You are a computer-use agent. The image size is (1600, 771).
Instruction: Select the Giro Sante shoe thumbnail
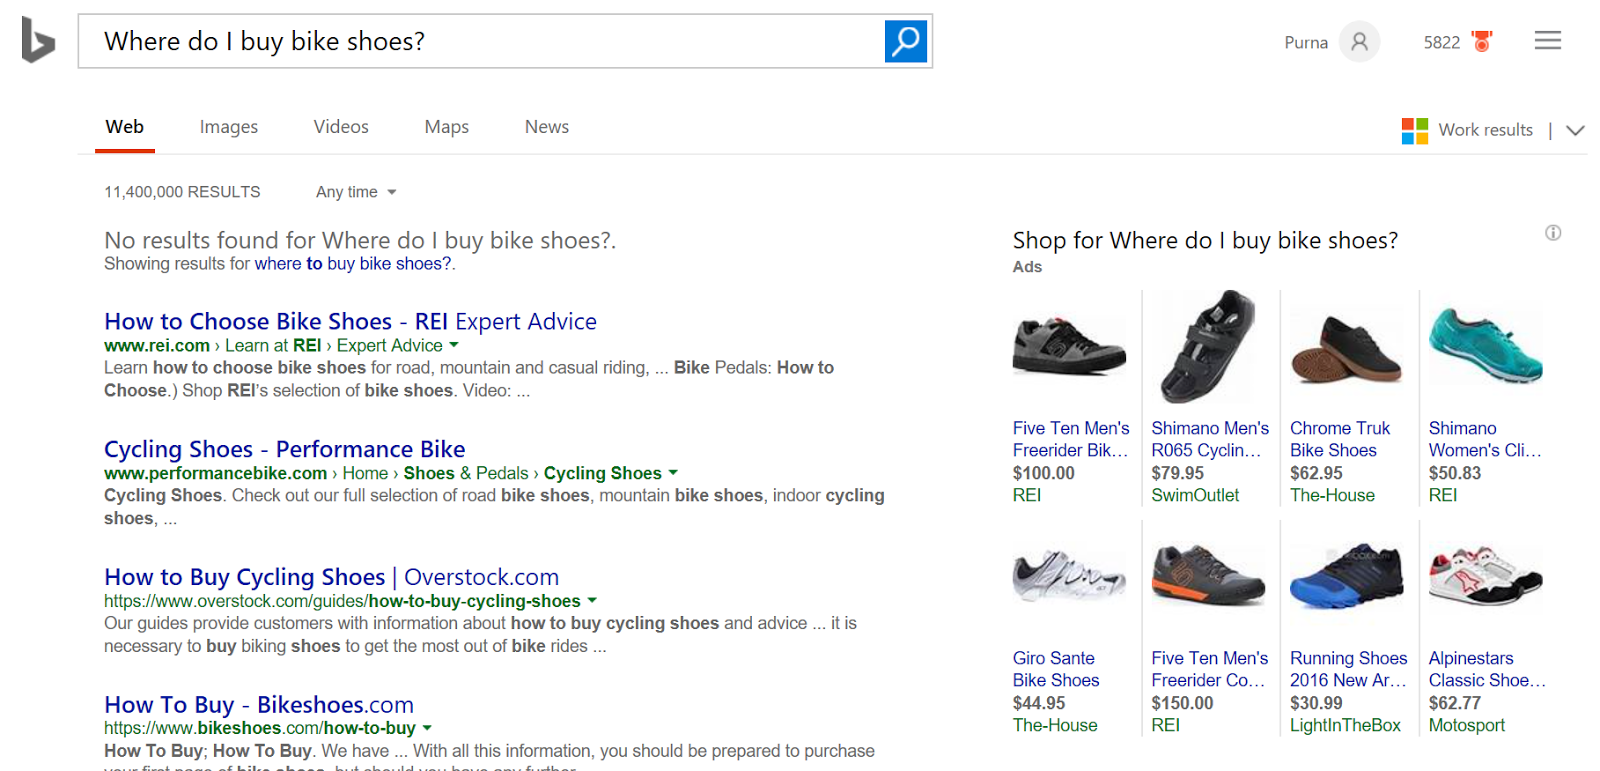[x=1069, y=577]
